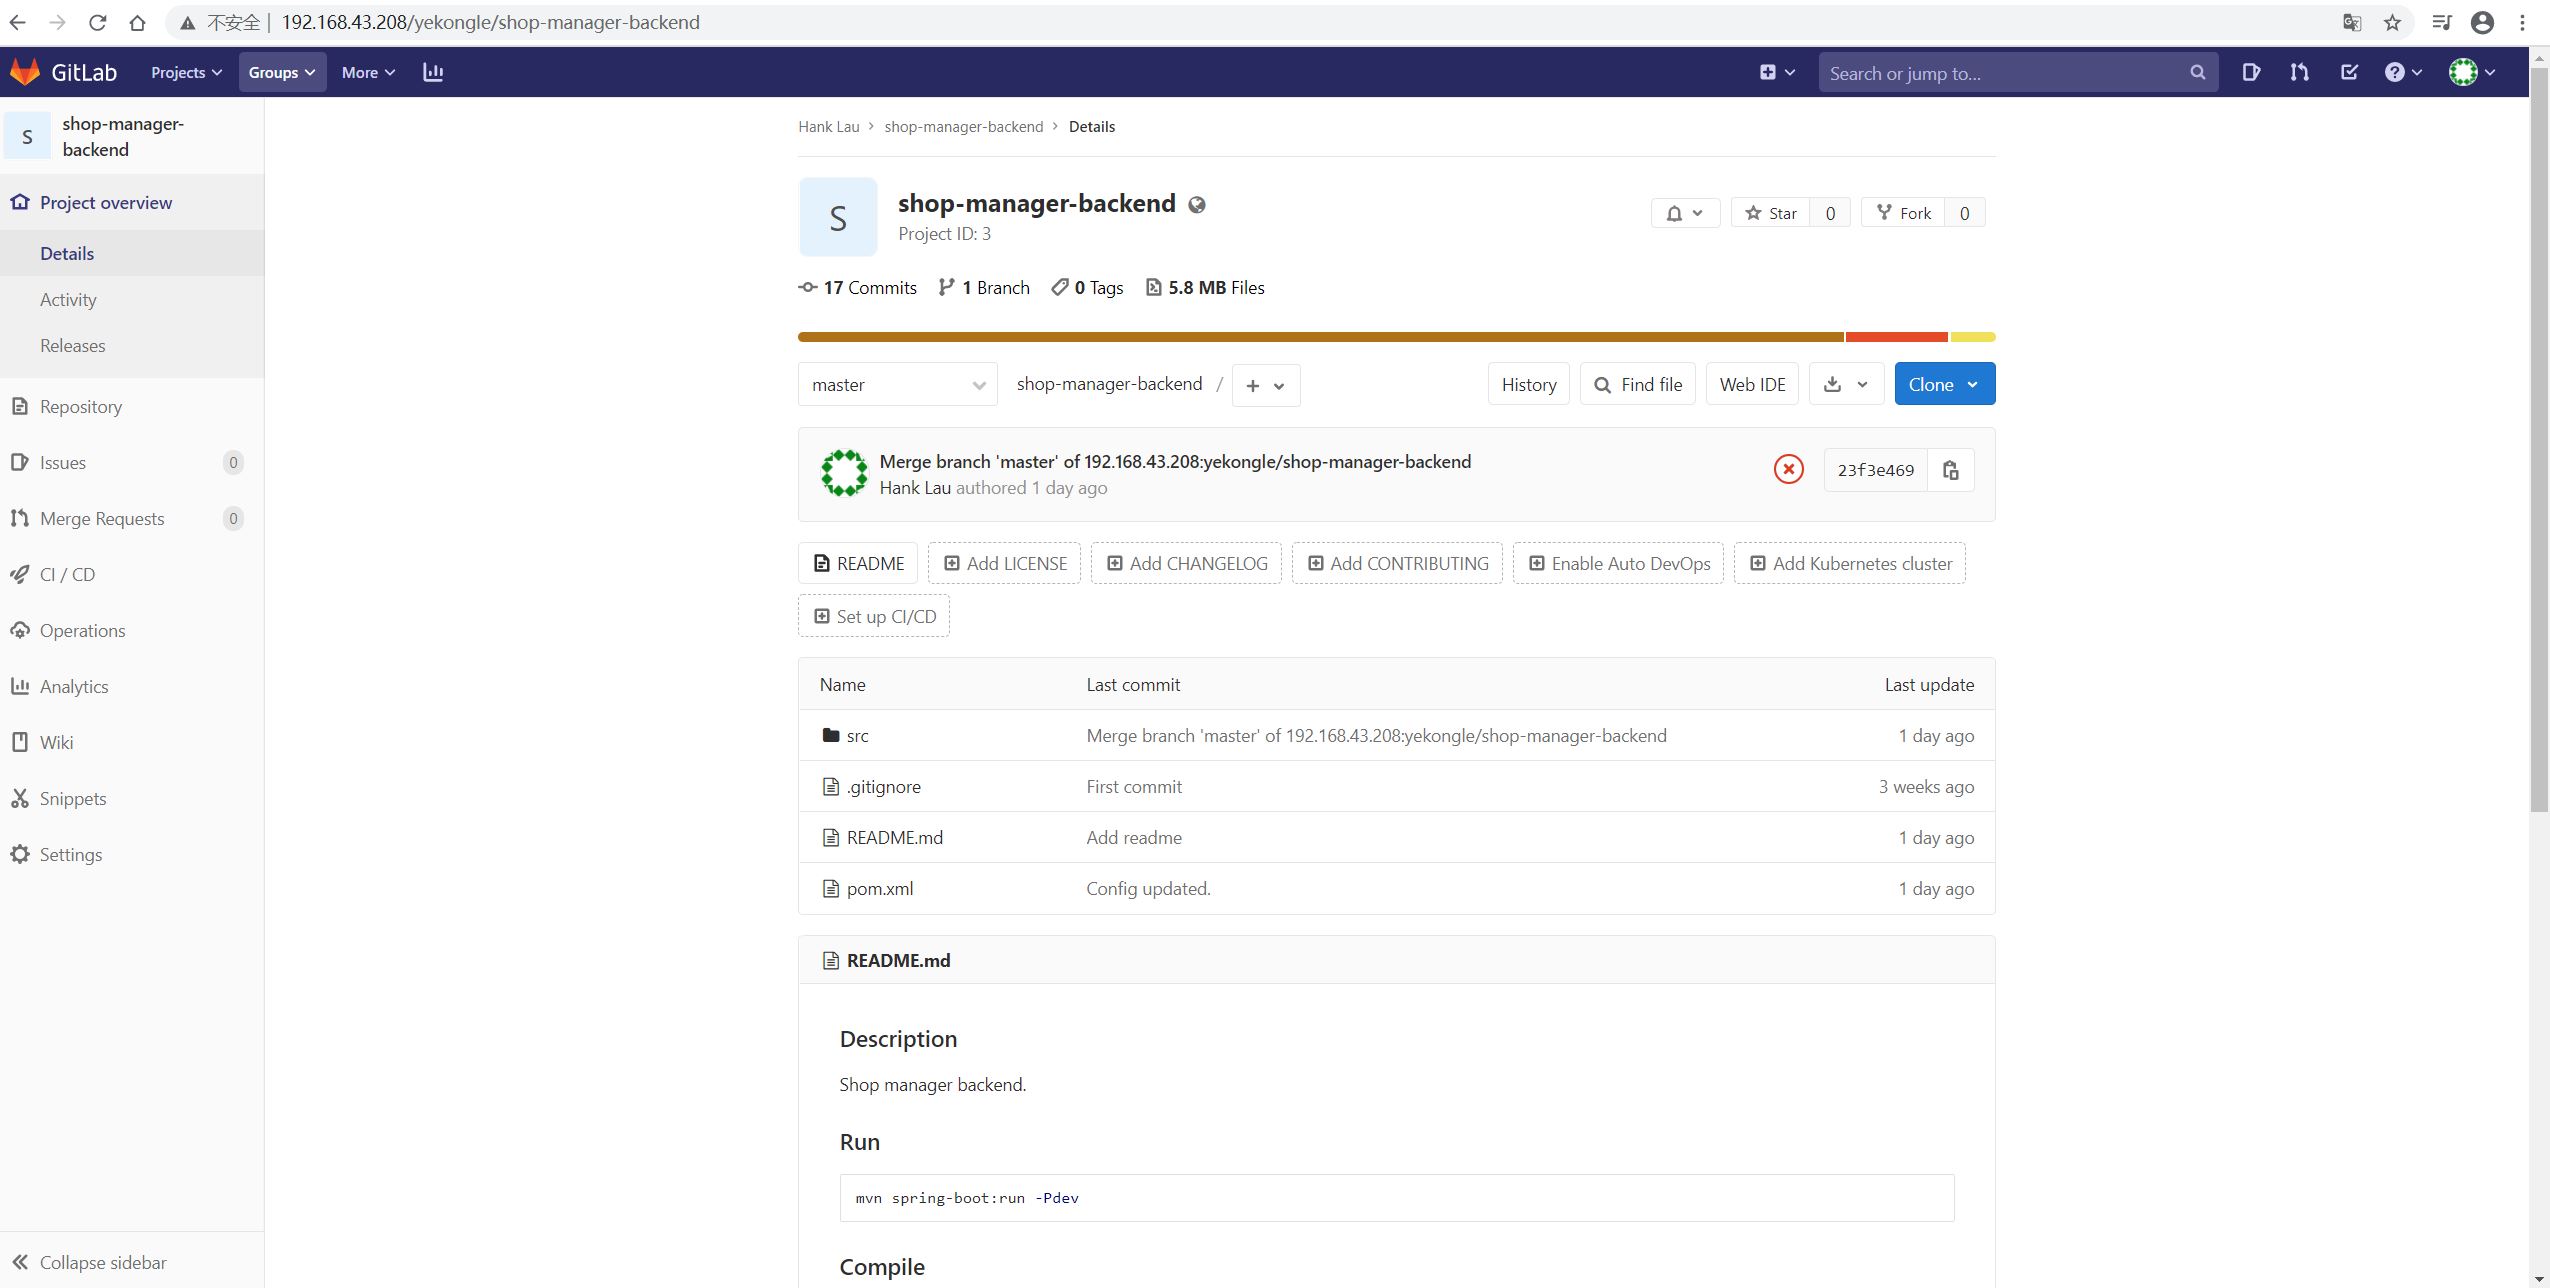This screenshot has width=2550, height=1288.
Task: Click the GitLab fox logo
Action: click(x=25, y=72)
